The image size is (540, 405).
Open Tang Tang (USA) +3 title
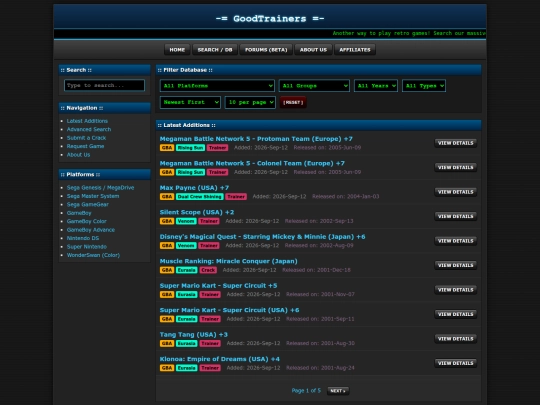coord(194,334)
